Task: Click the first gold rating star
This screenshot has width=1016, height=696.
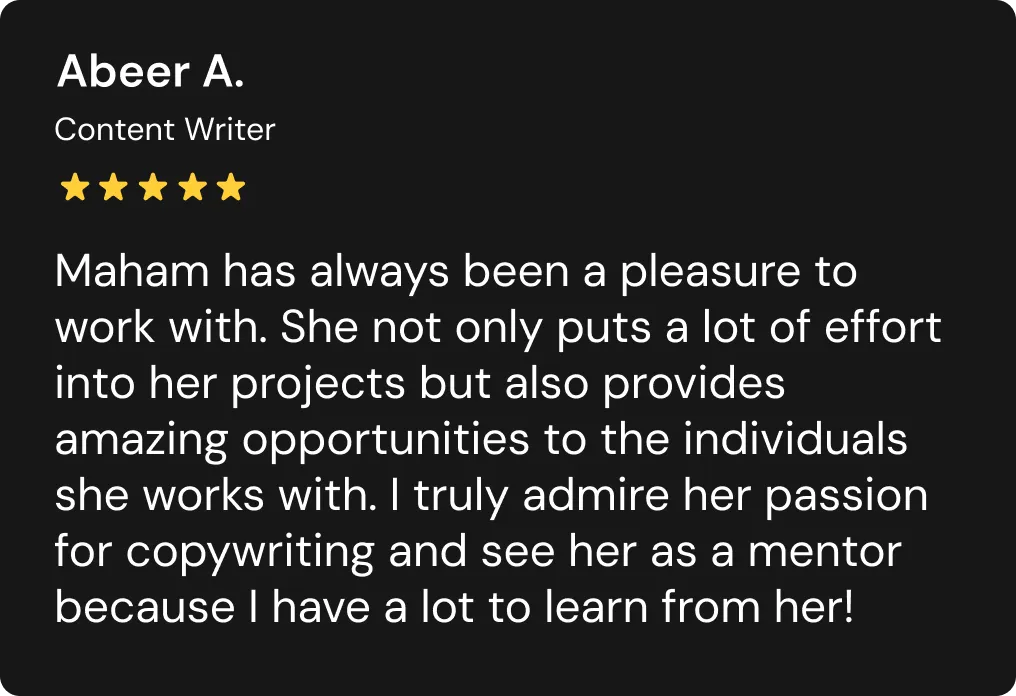Action: 74,187
